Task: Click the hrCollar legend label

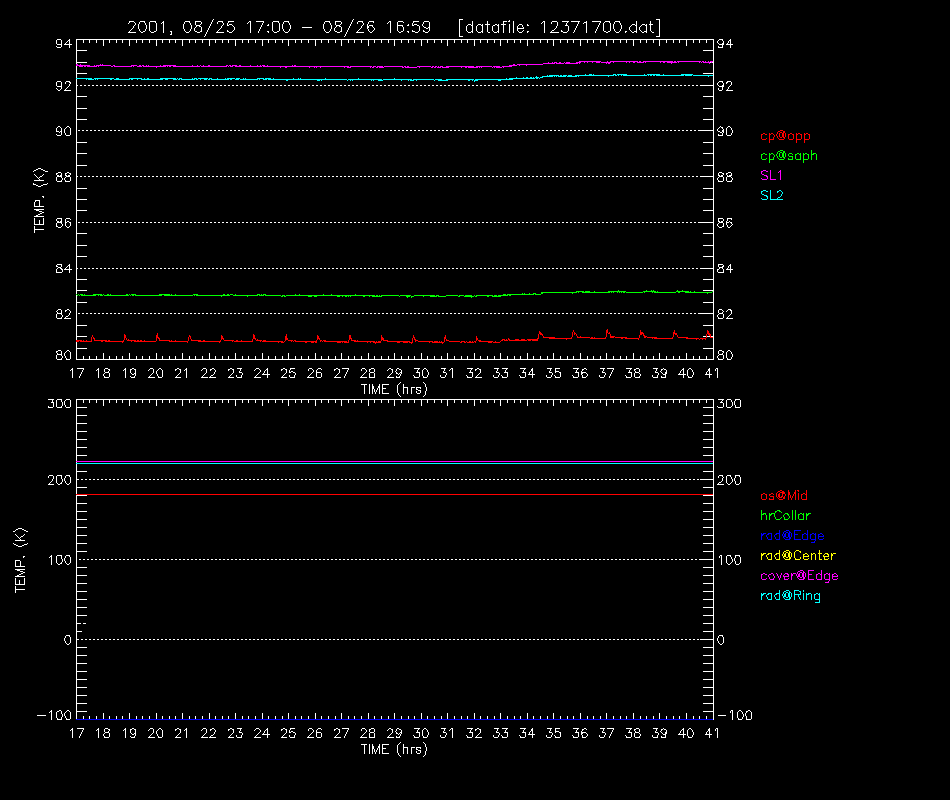Action: coord(785,516)
